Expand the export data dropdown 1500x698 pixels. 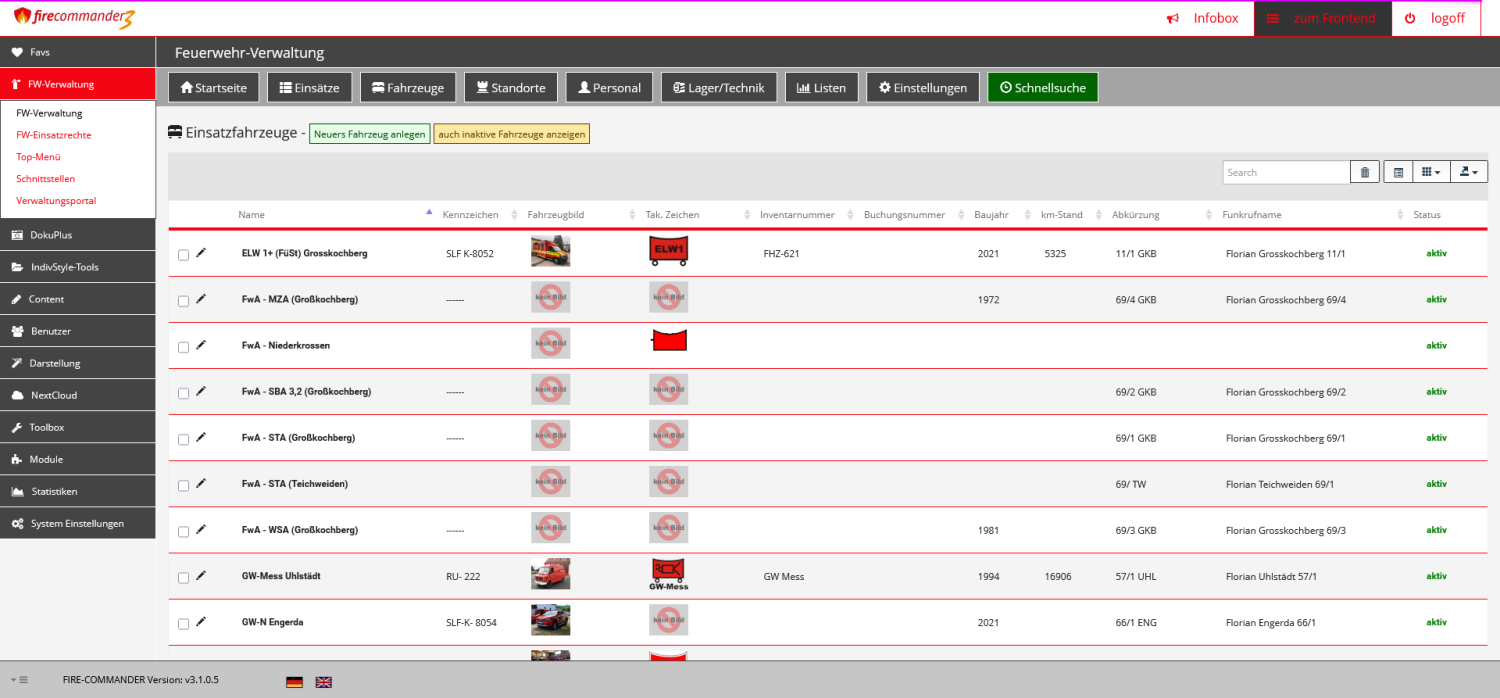tap(1468, 172)
